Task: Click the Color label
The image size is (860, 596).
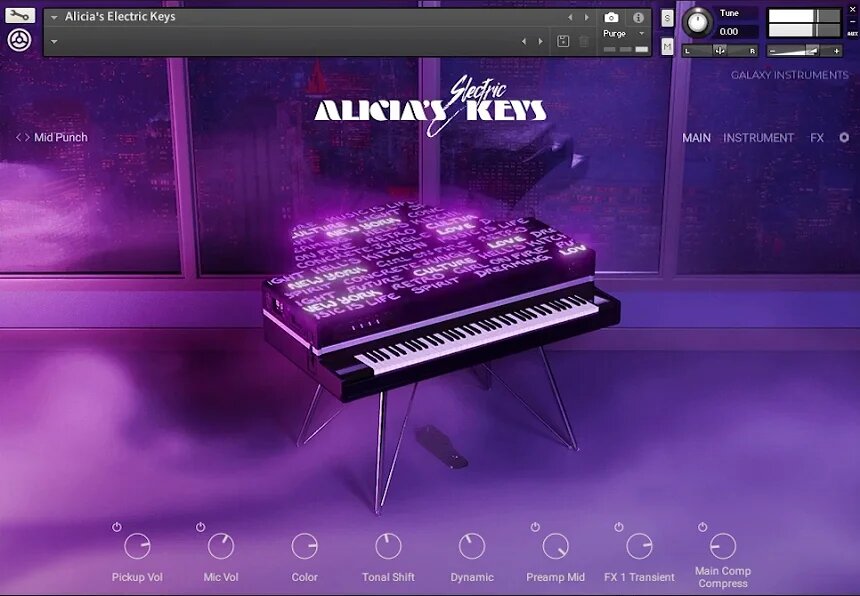Action: point(304,577)
